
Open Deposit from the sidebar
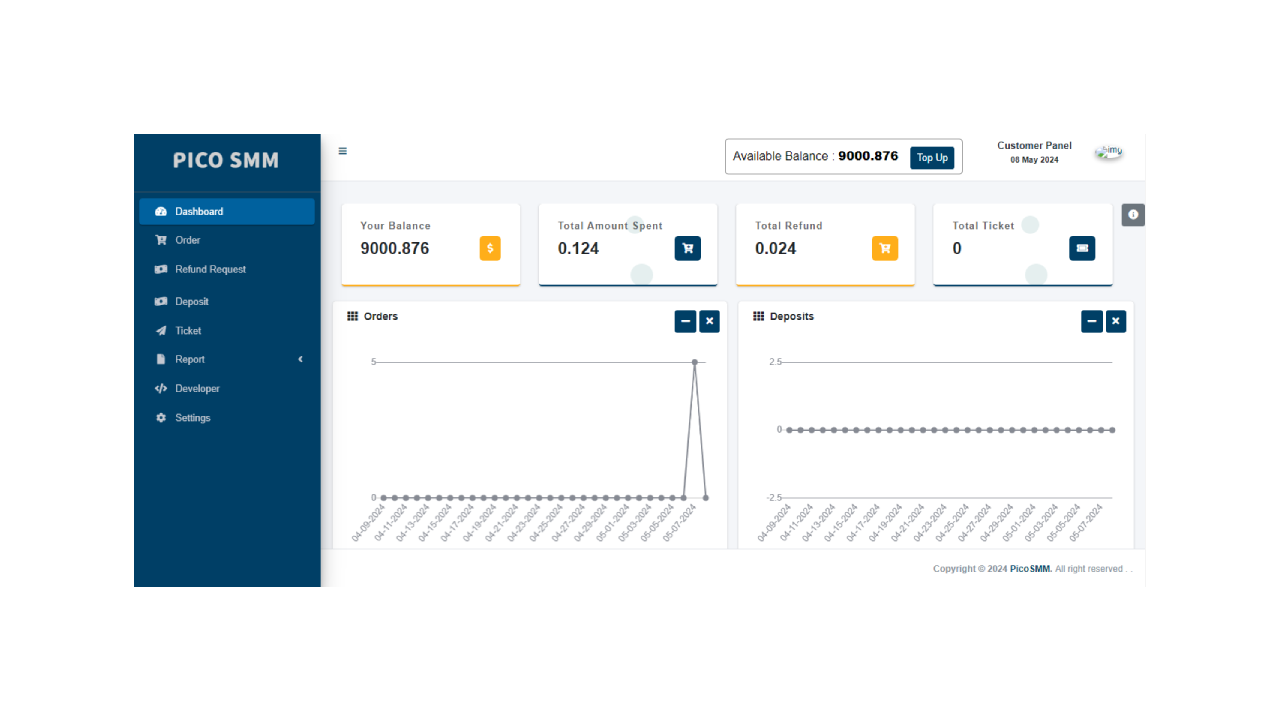click(227, 301)
